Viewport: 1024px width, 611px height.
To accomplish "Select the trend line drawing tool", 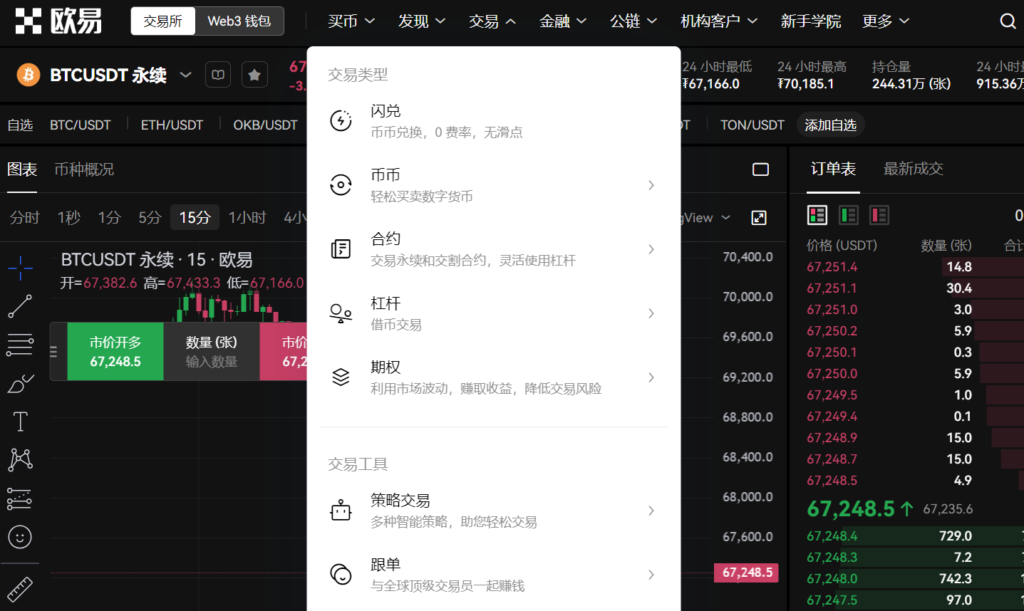I will [x=20, y=306].
